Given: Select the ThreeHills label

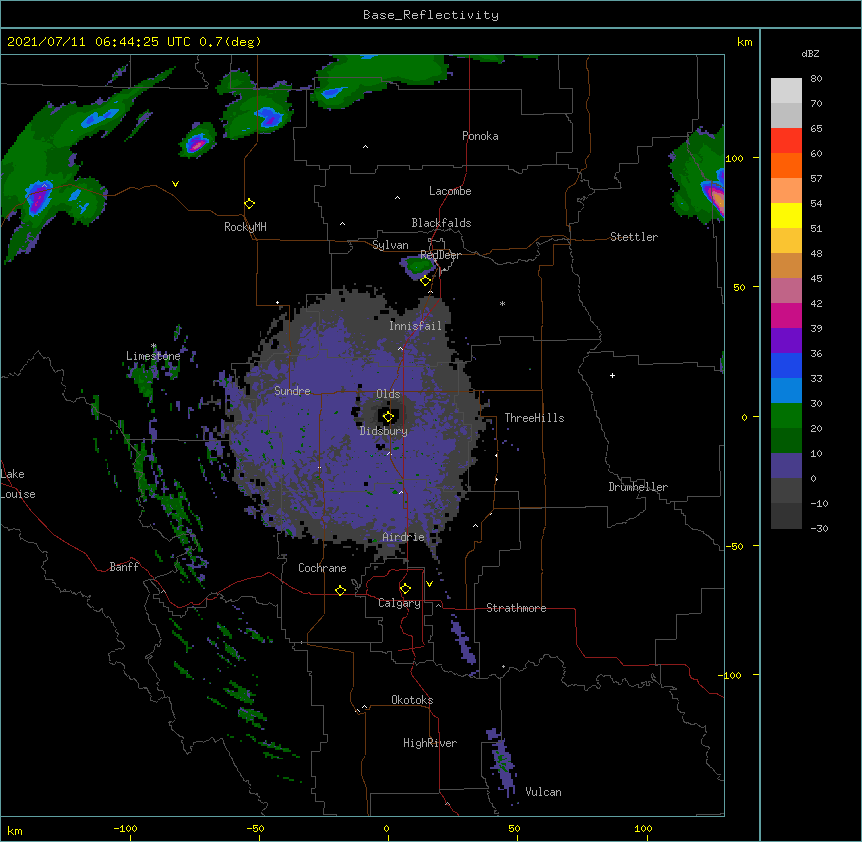Looking at the screenshot, I should pos(534,418).
